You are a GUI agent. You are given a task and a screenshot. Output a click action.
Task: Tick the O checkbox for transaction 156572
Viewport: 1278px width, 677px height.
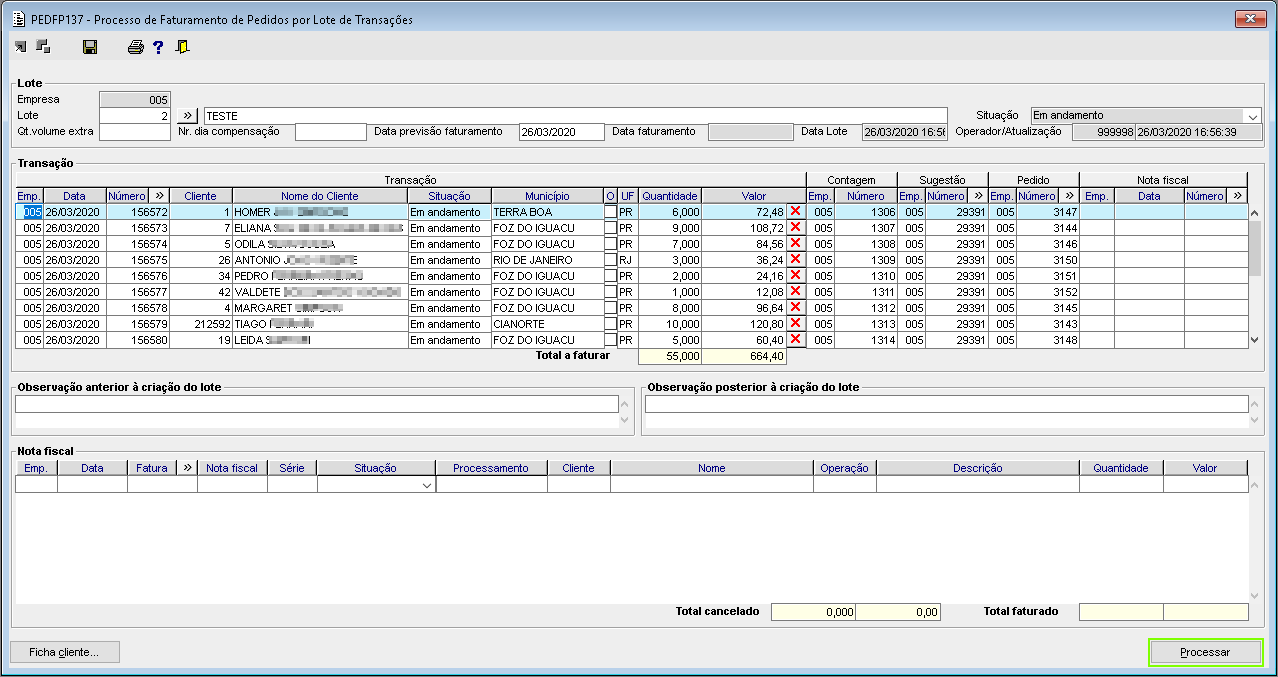610,212
